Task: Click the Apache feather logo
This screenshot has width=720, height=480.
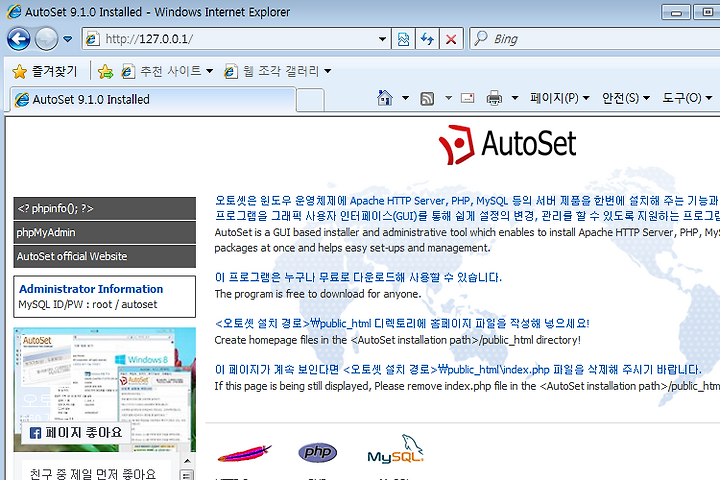Action: [x=244, y=453]
